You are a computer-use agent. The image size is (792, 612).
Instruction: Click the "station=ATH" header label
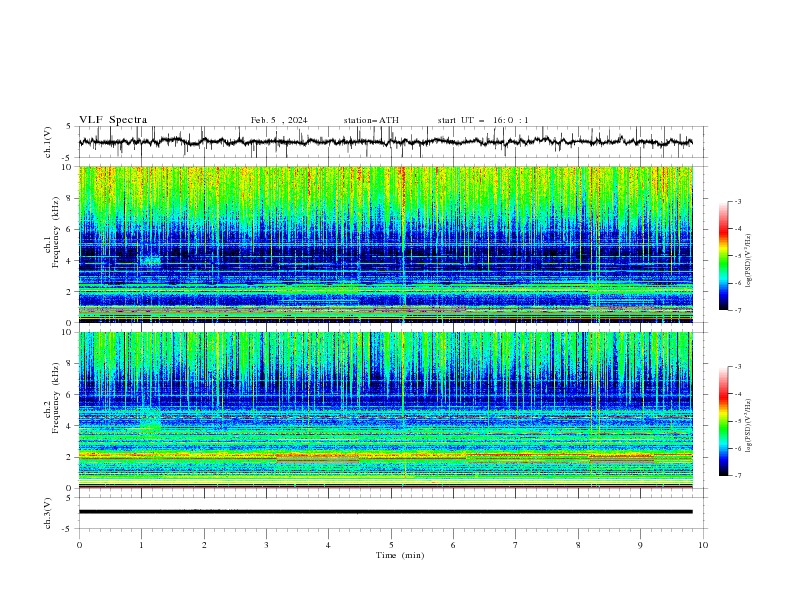tap(371, 120)
